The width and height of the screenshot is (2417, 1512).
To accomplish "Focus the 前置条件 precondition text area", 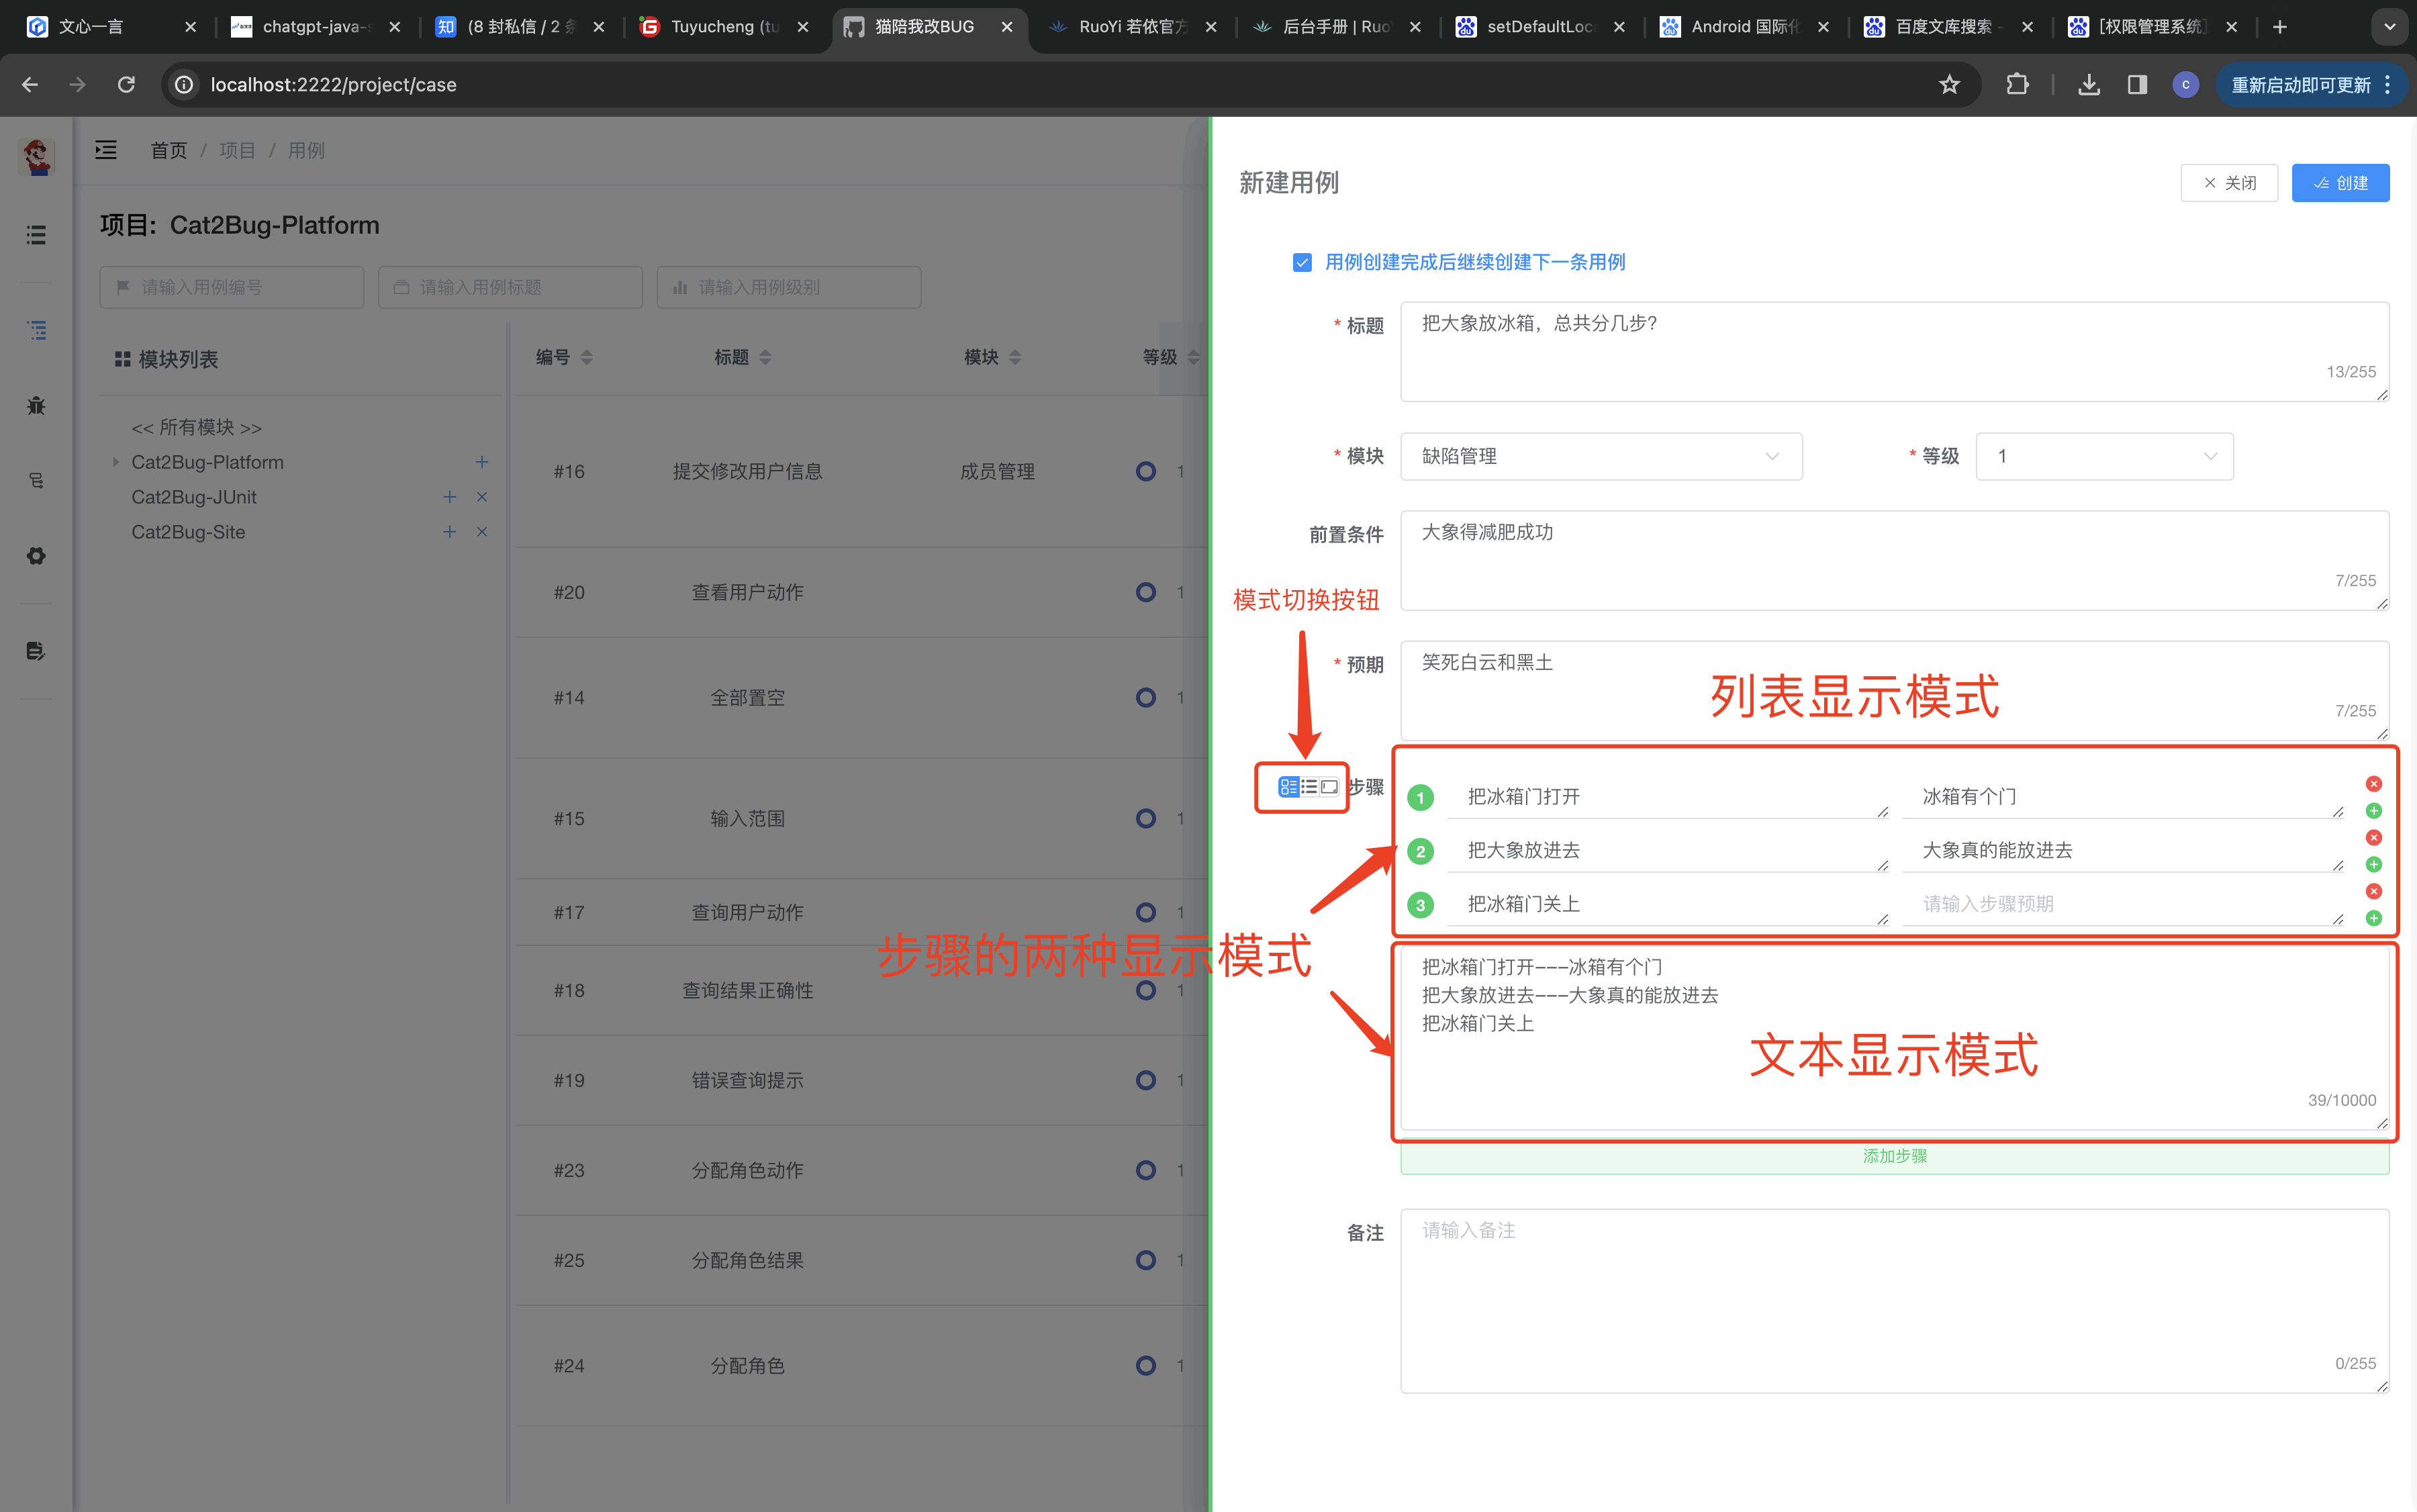I will pos(1894,560).
